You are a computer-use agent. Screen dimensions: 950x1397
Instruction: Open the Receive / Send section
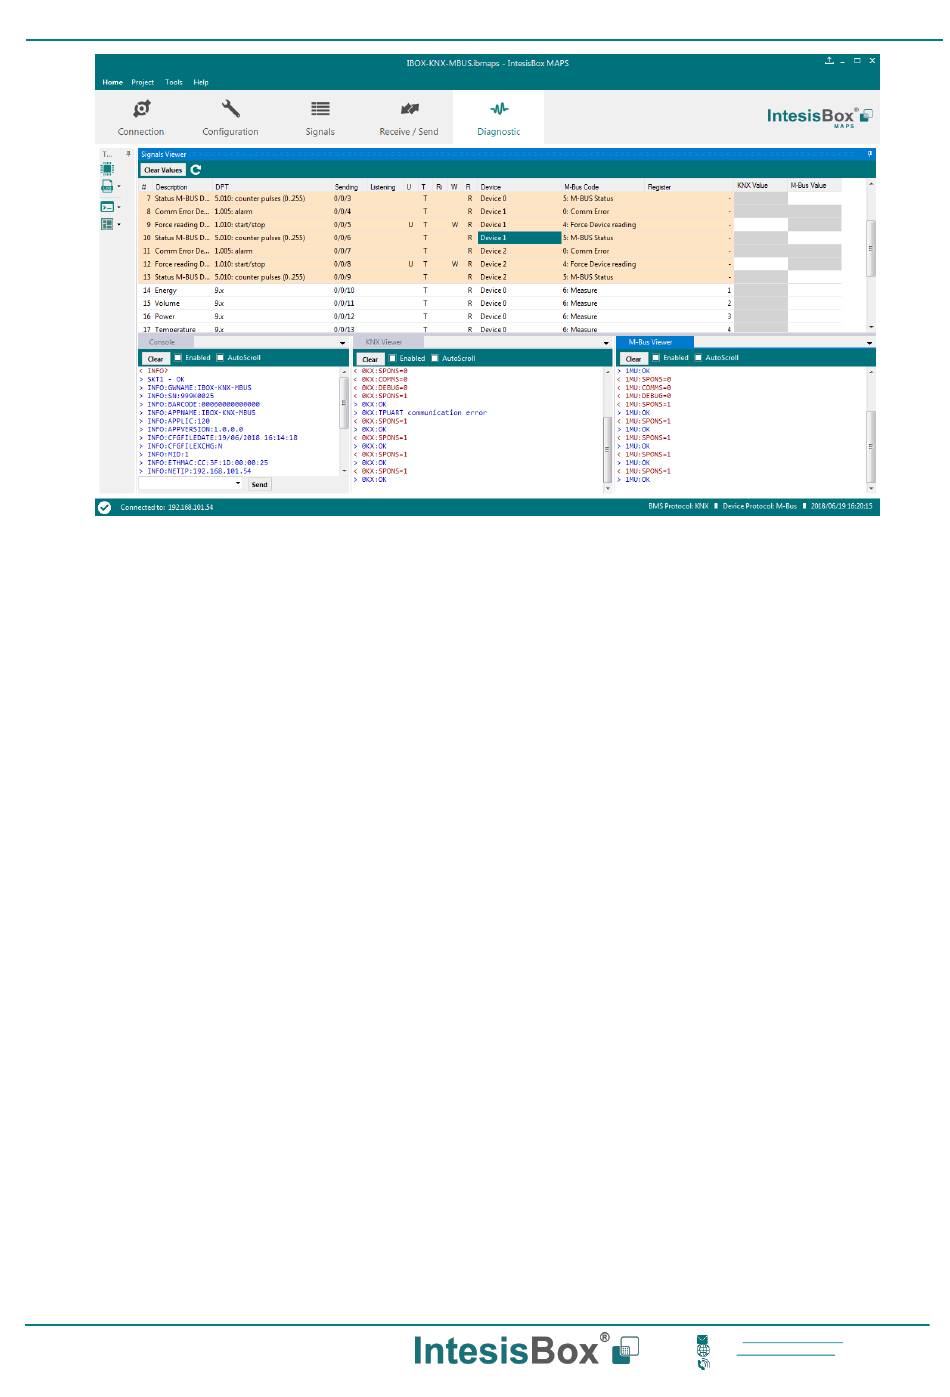pos(408,117)
